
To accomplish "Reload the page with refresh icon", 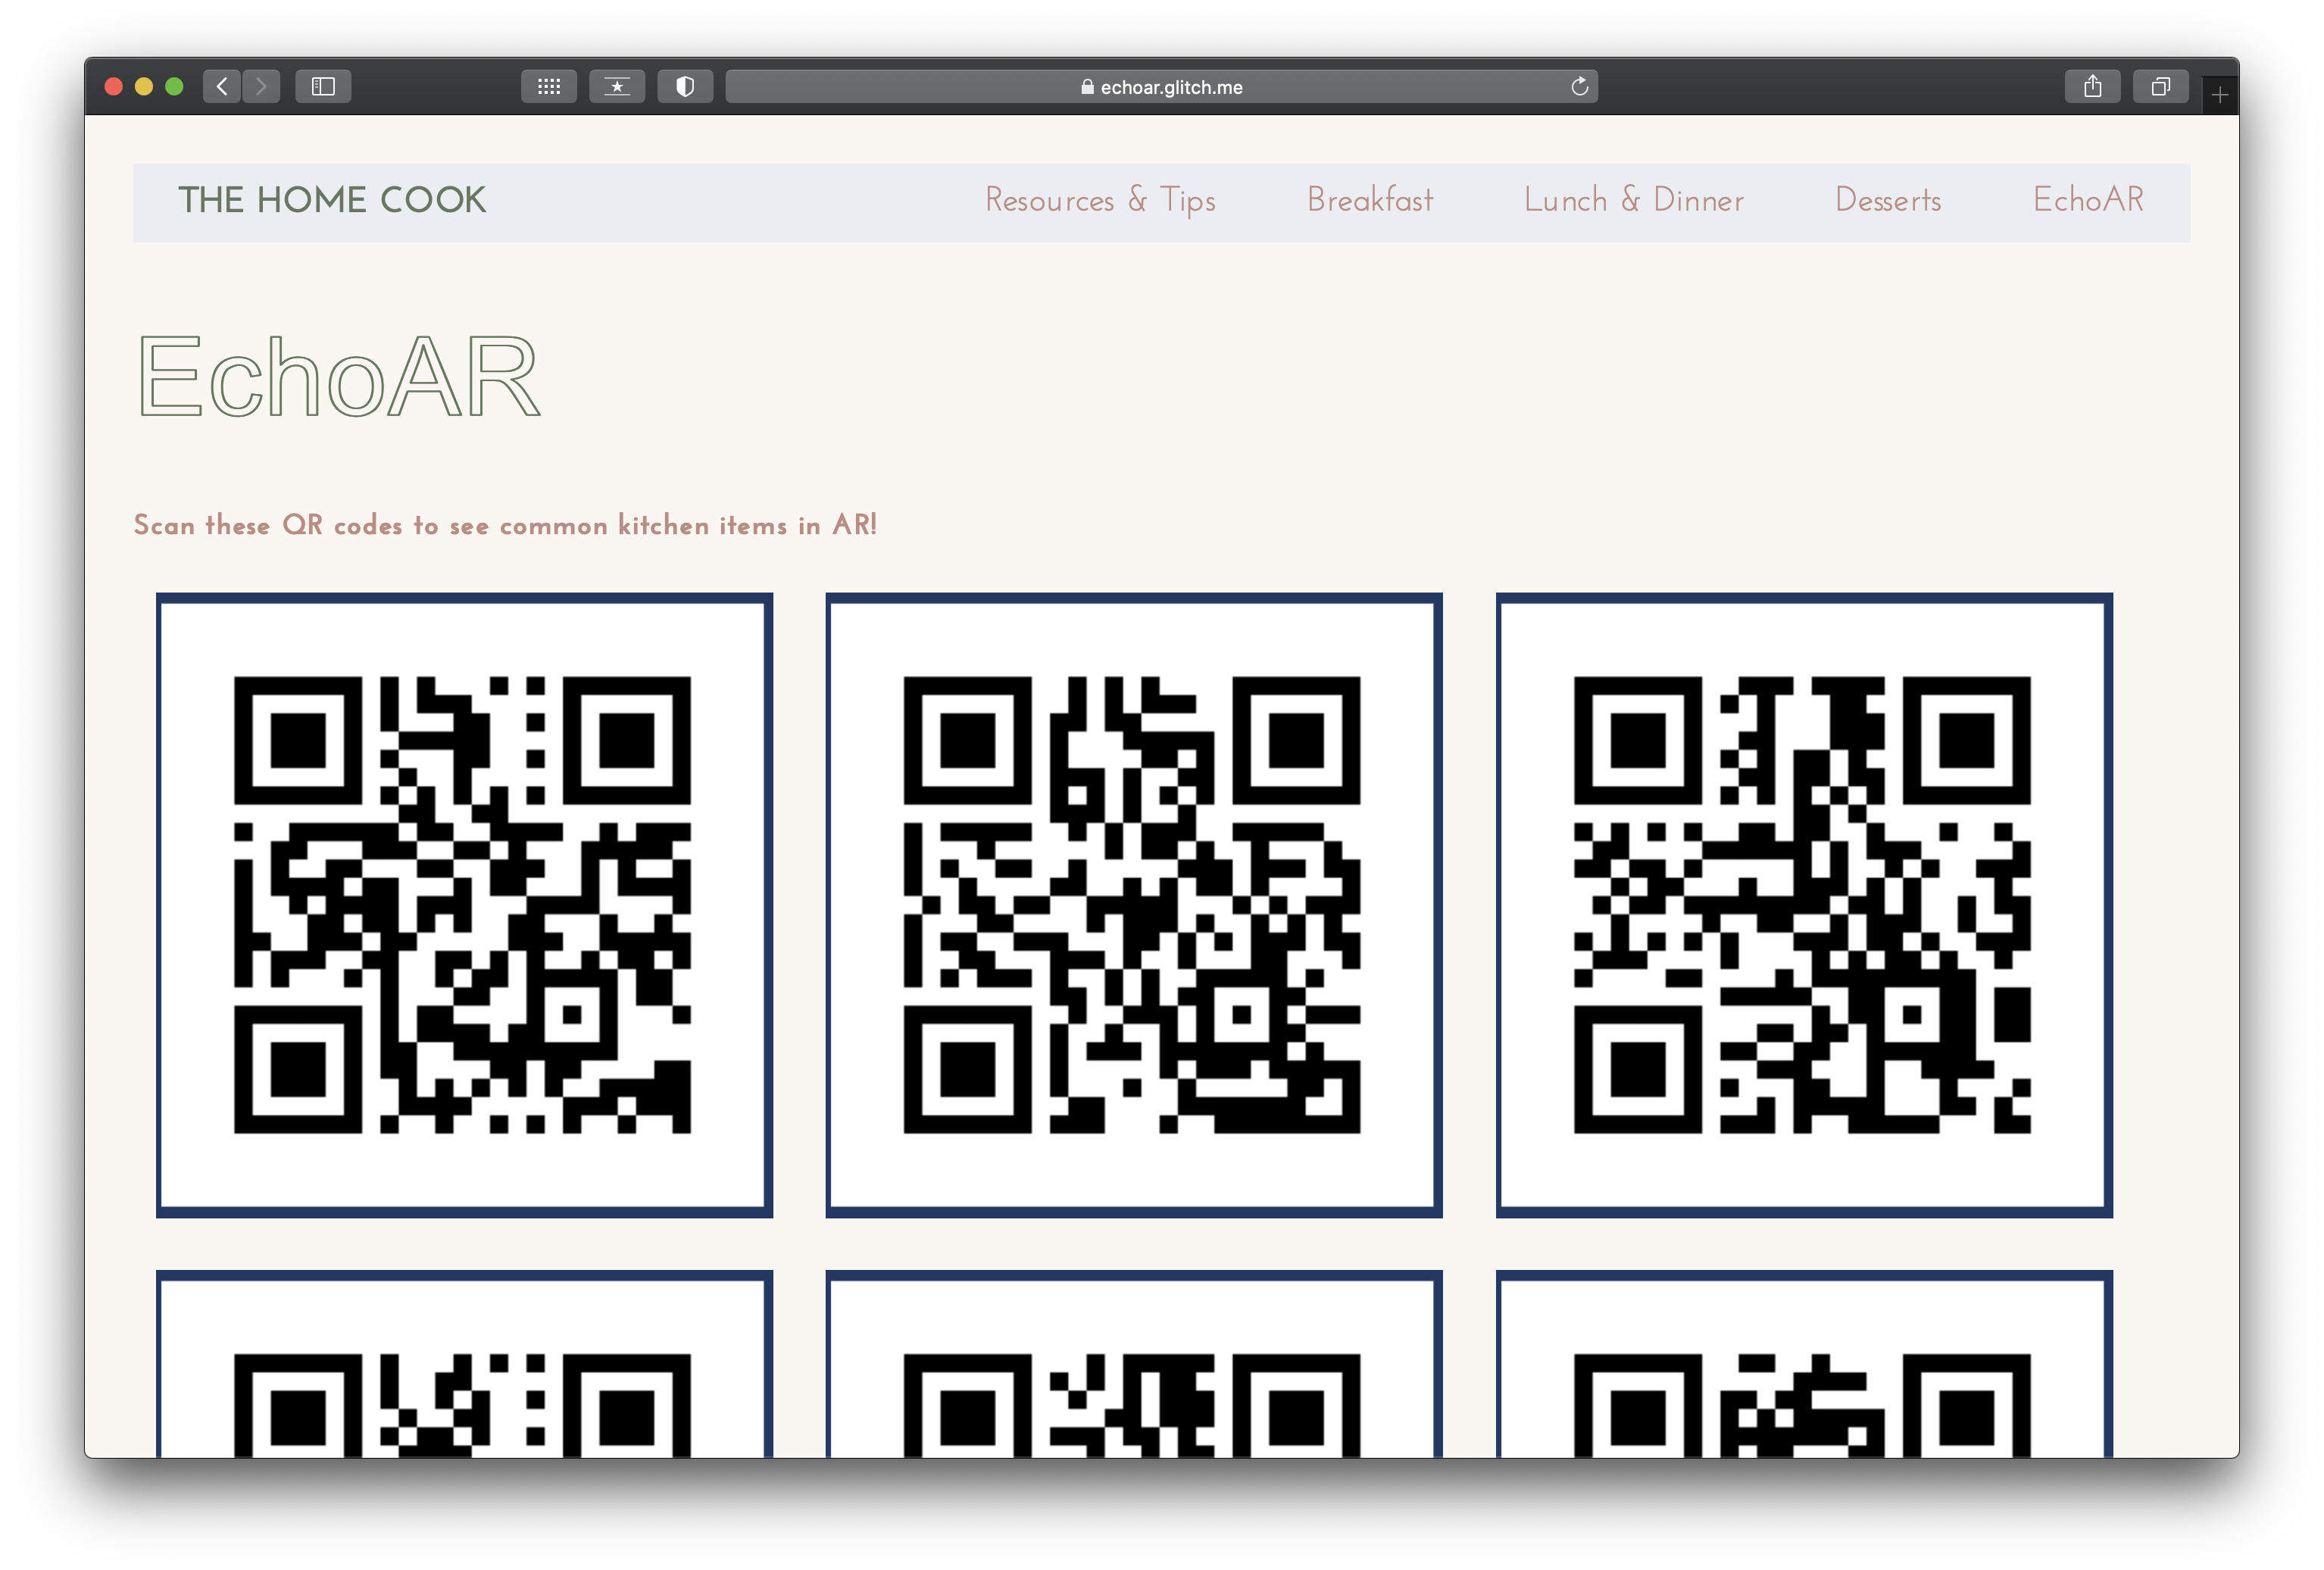I will [x=1579, y=87].
